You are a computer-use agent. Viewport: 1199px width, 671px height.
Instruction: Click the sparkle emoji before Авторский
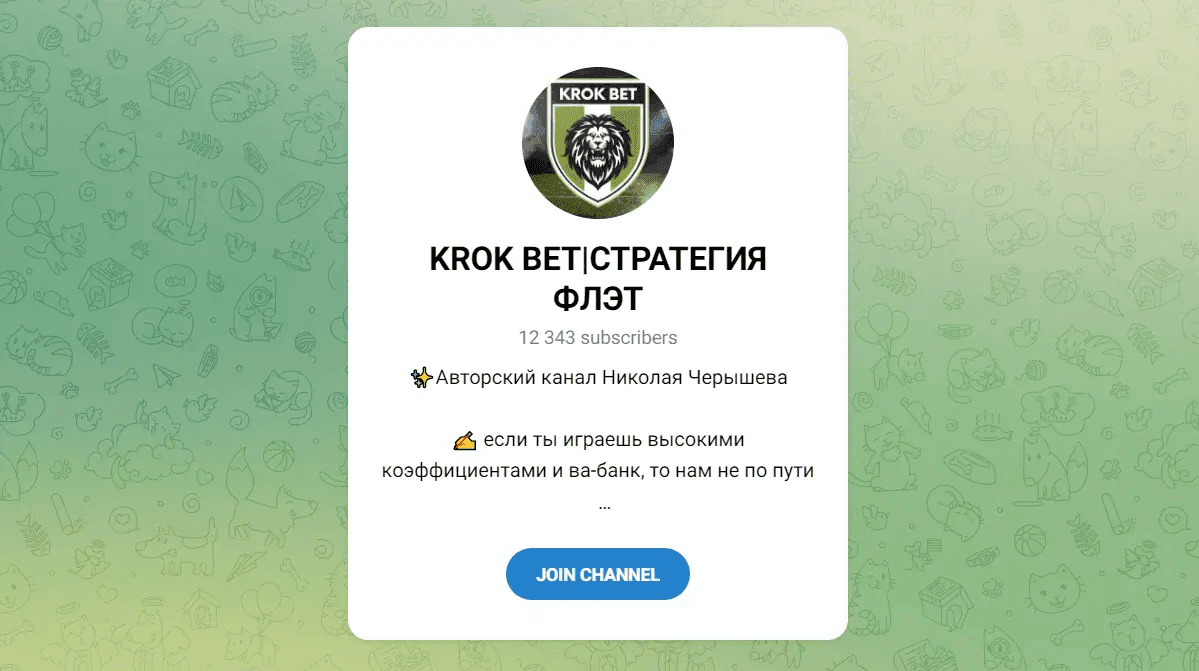tap(421, 378)
